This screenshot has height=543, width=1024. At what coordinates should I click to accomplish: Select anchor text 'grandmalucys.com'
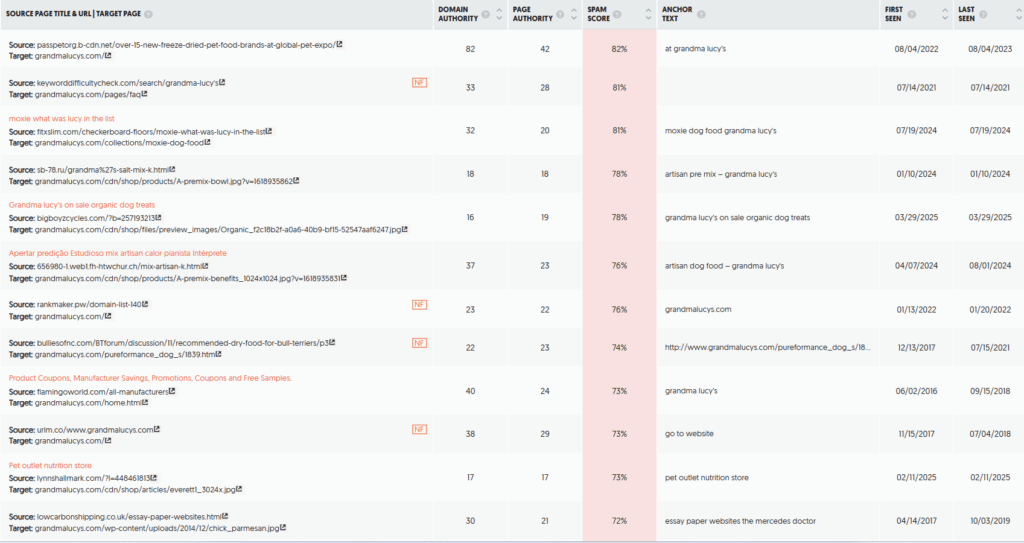coord(697,310)
